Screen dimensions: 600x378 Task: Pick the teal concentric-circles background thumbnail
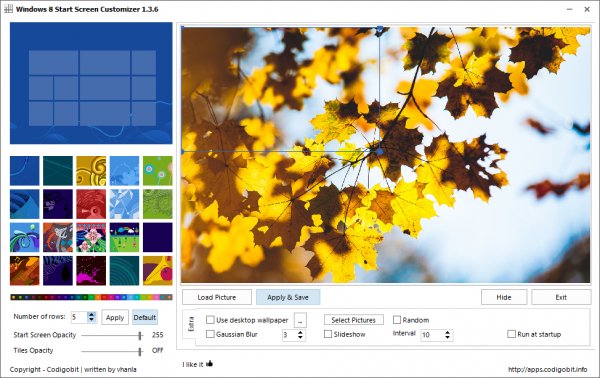[x=124, y=270]
